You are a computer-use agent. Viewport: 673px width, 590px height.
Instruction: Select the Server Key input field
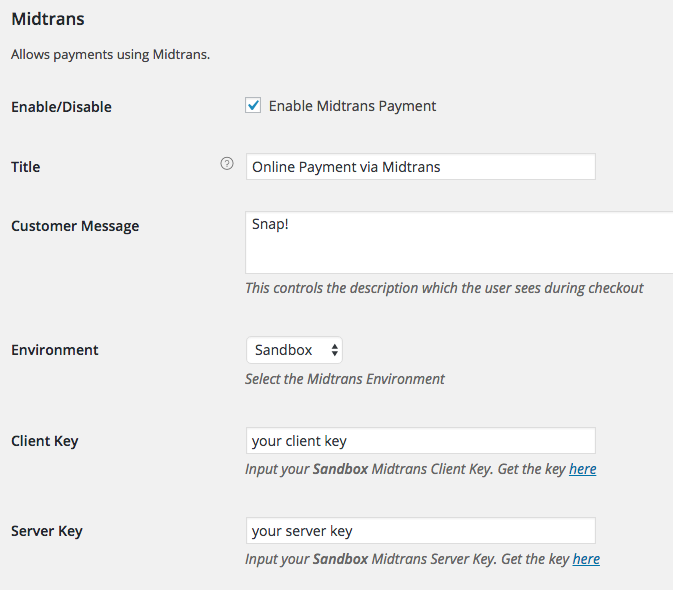tap(420, 531)
